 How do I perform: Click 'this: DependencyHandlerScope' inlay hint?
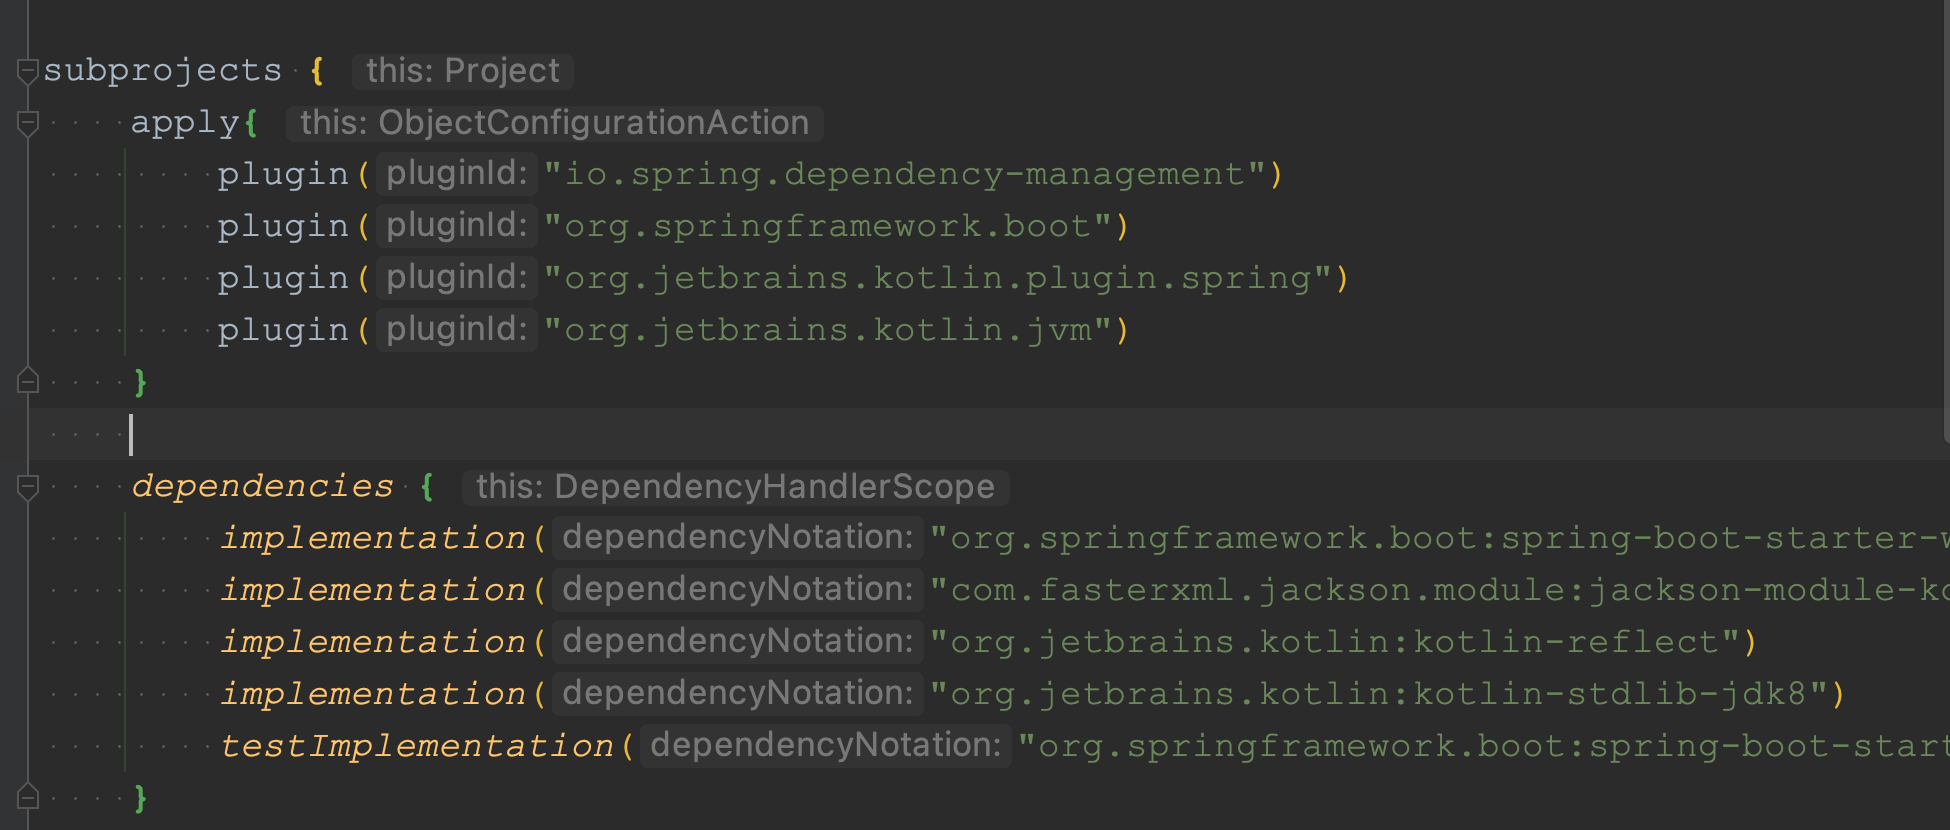point(735,487)
